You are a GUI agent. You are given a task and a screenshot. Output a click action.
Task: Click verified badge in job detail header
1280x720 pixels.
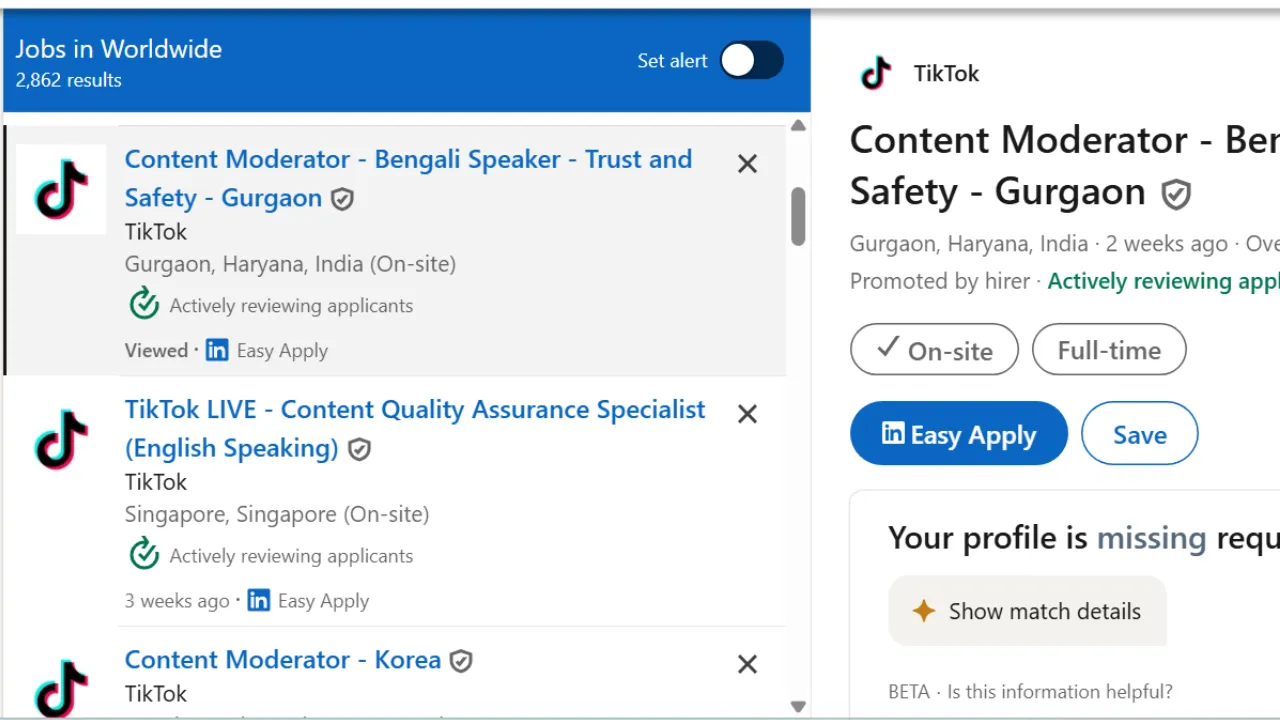tap(1176, 194)
